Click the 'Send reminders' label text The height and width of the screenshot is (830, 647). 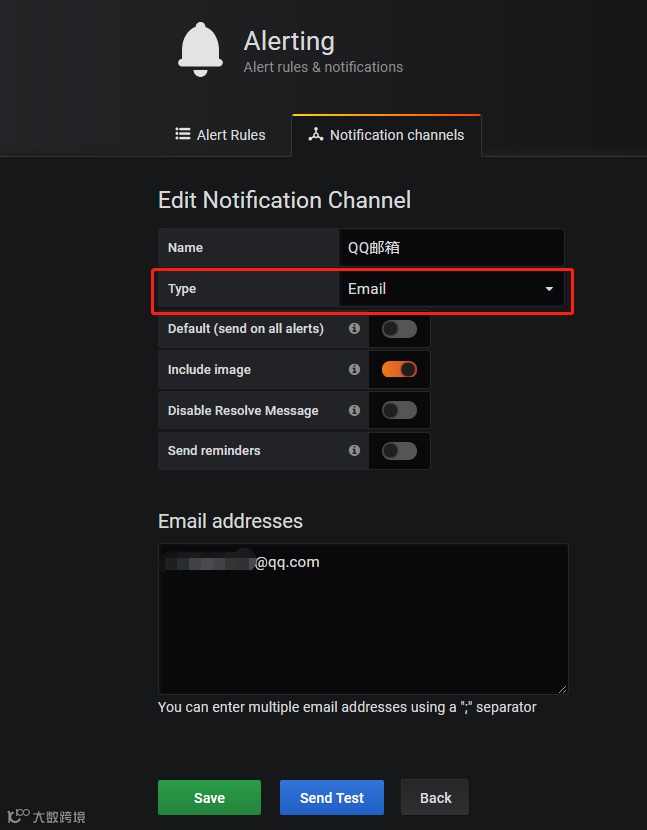coord(214,450)
